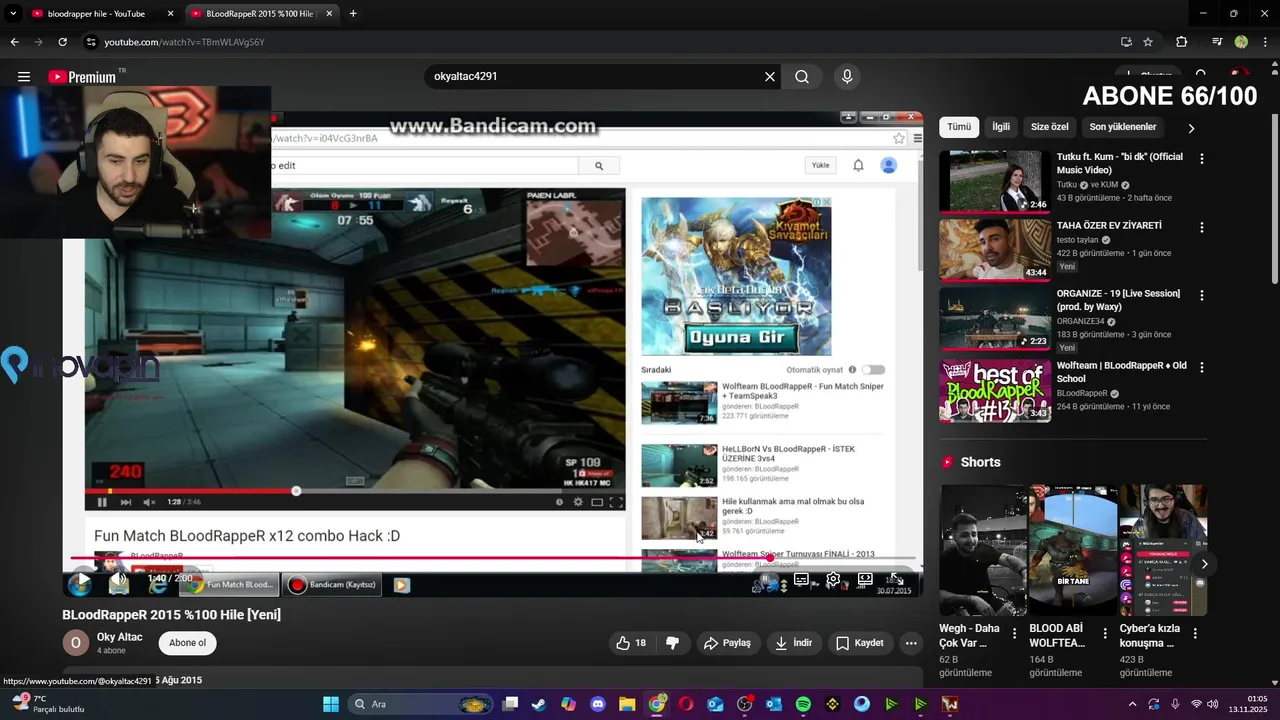
Task: Dislike this video
Action: click(672, 643)
